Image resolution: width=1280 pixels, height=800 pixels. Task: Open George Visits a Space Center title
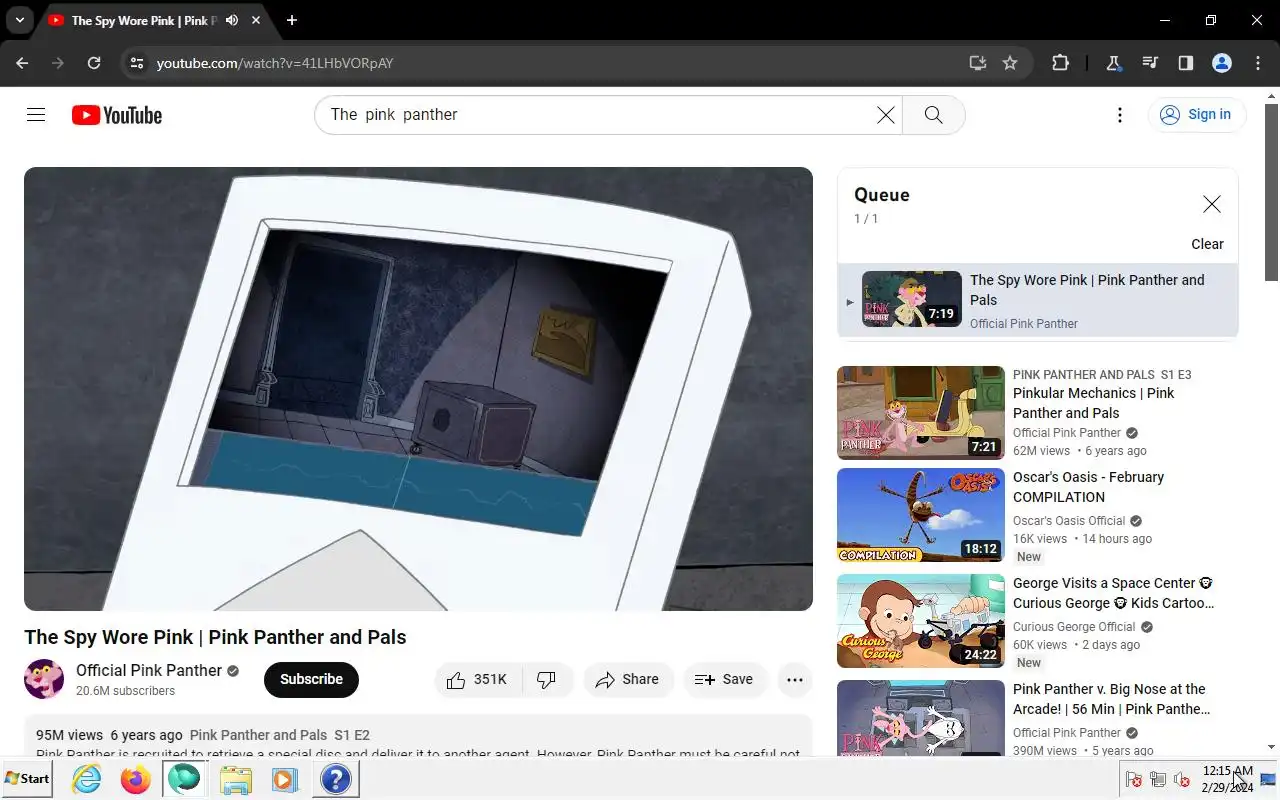pos(1114,593)
